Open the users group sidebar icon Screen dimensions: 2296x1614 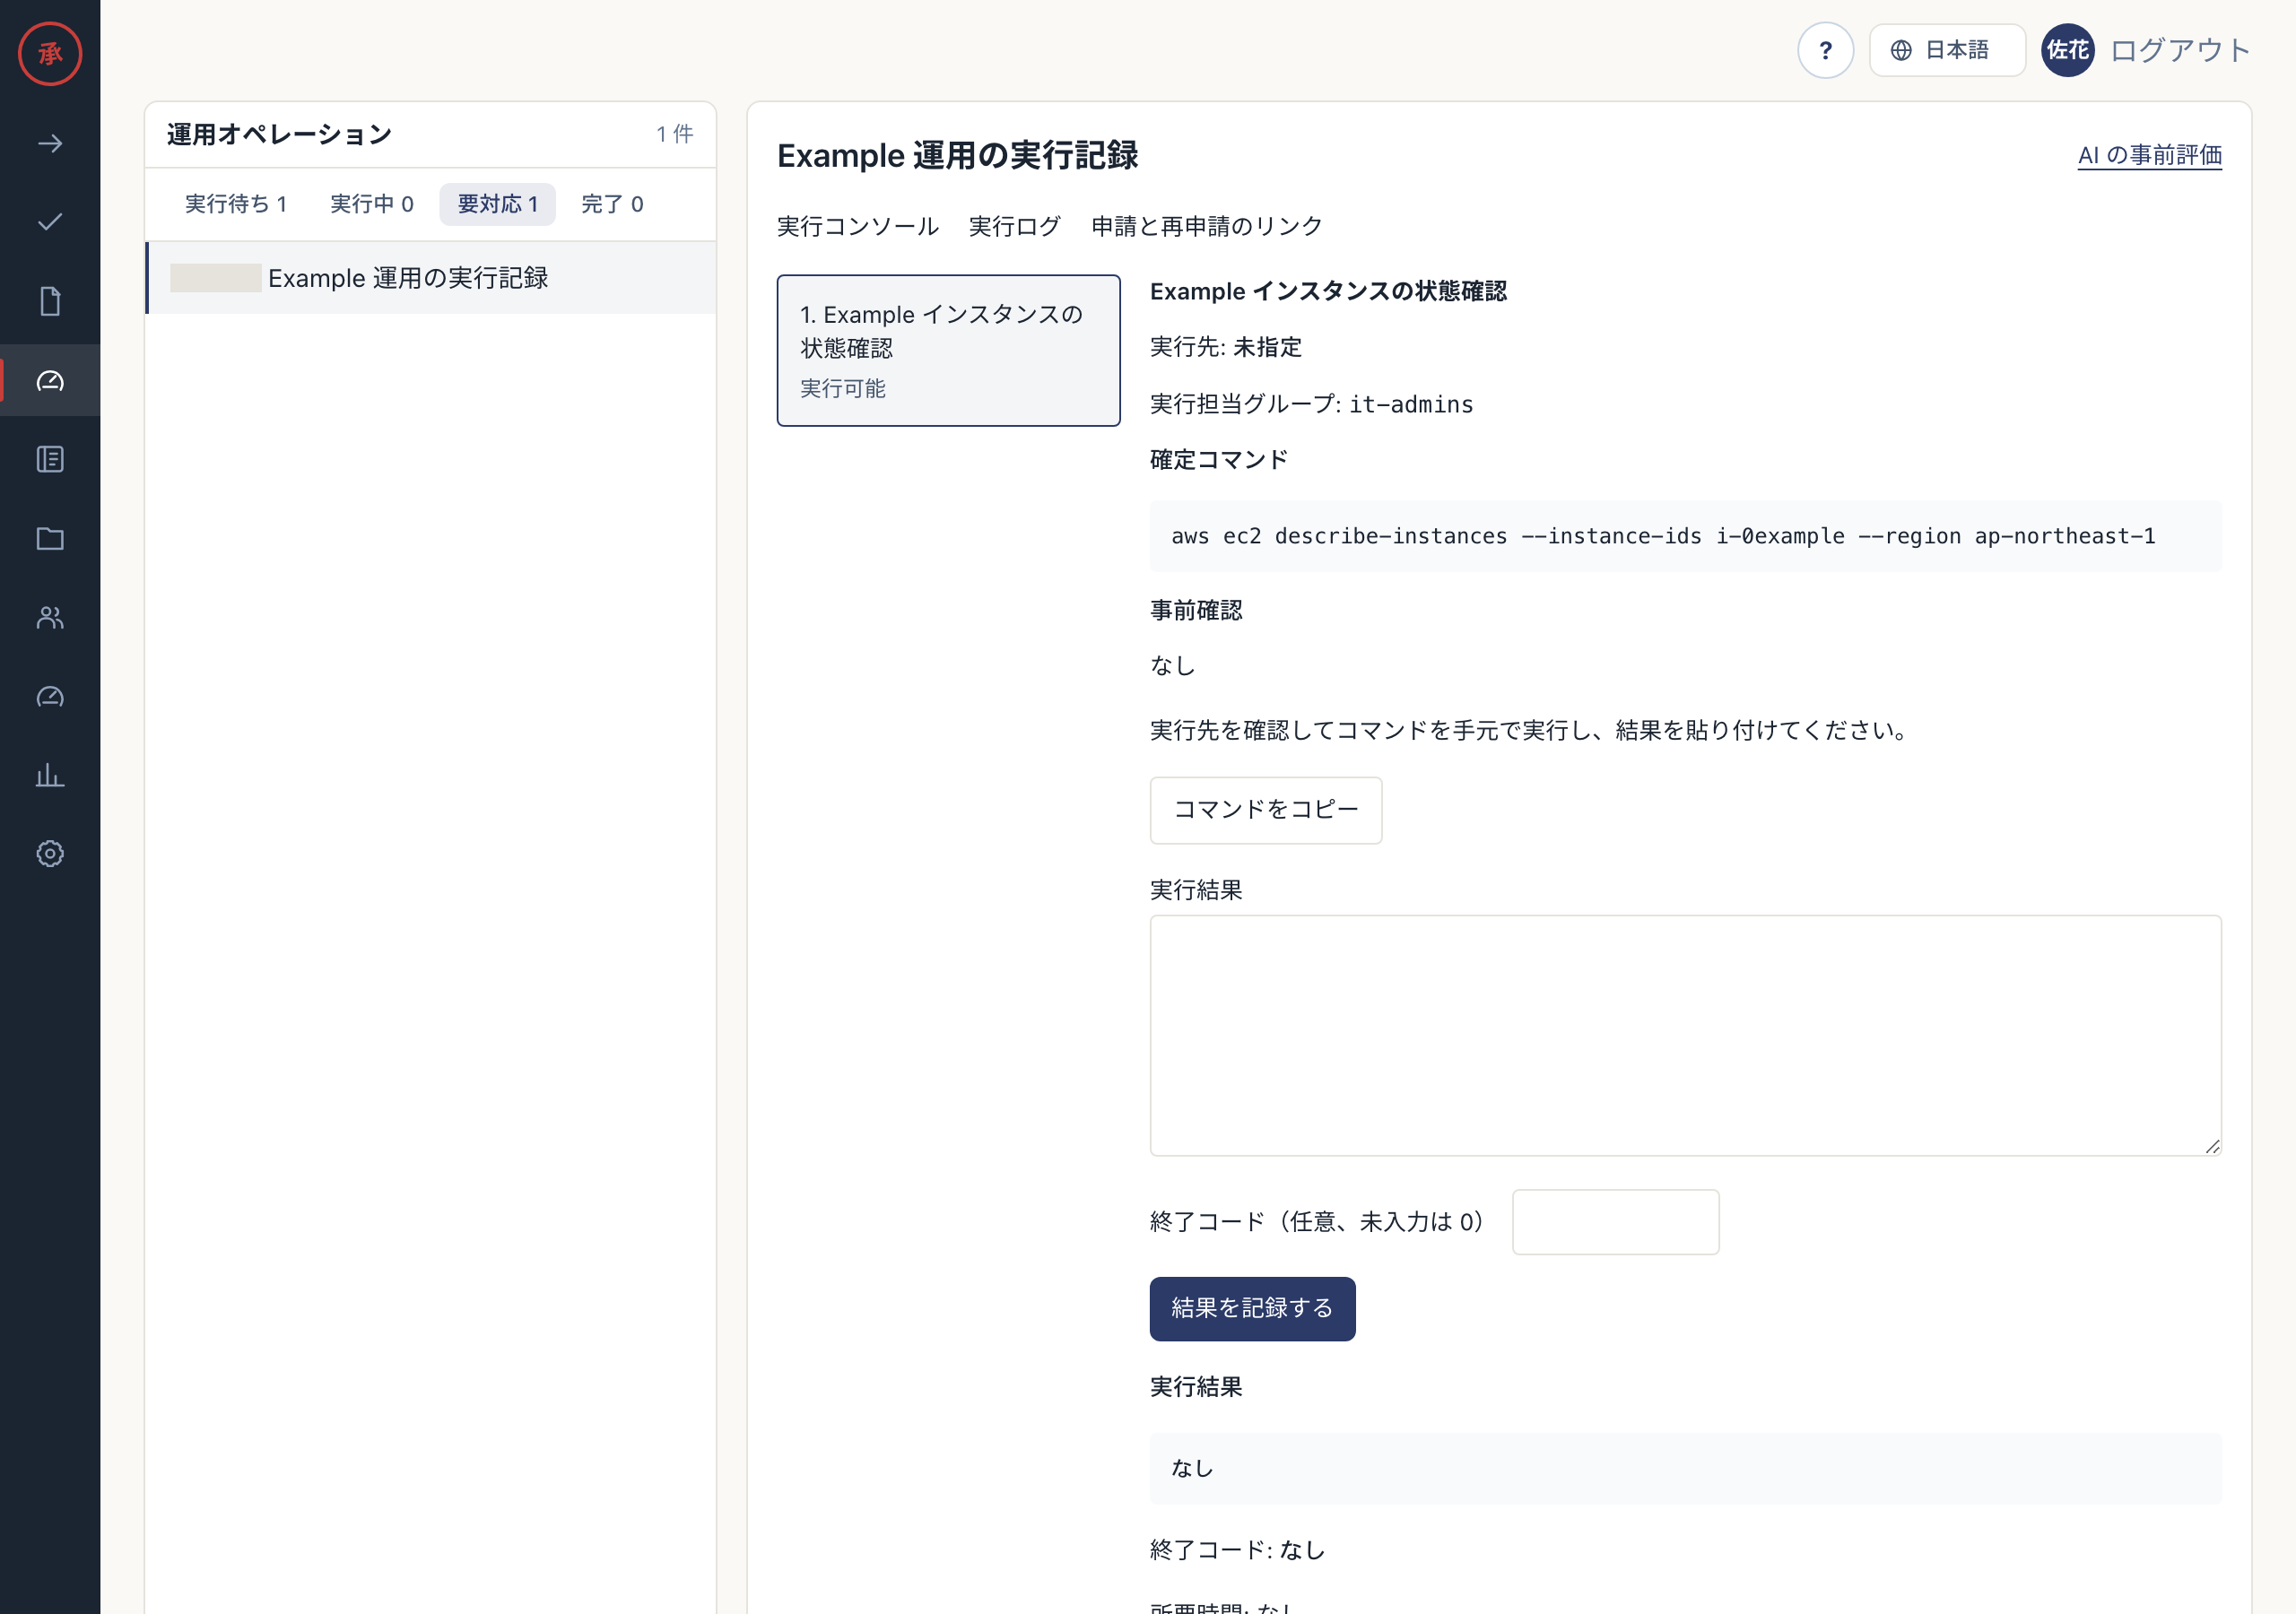click(50, 617)
